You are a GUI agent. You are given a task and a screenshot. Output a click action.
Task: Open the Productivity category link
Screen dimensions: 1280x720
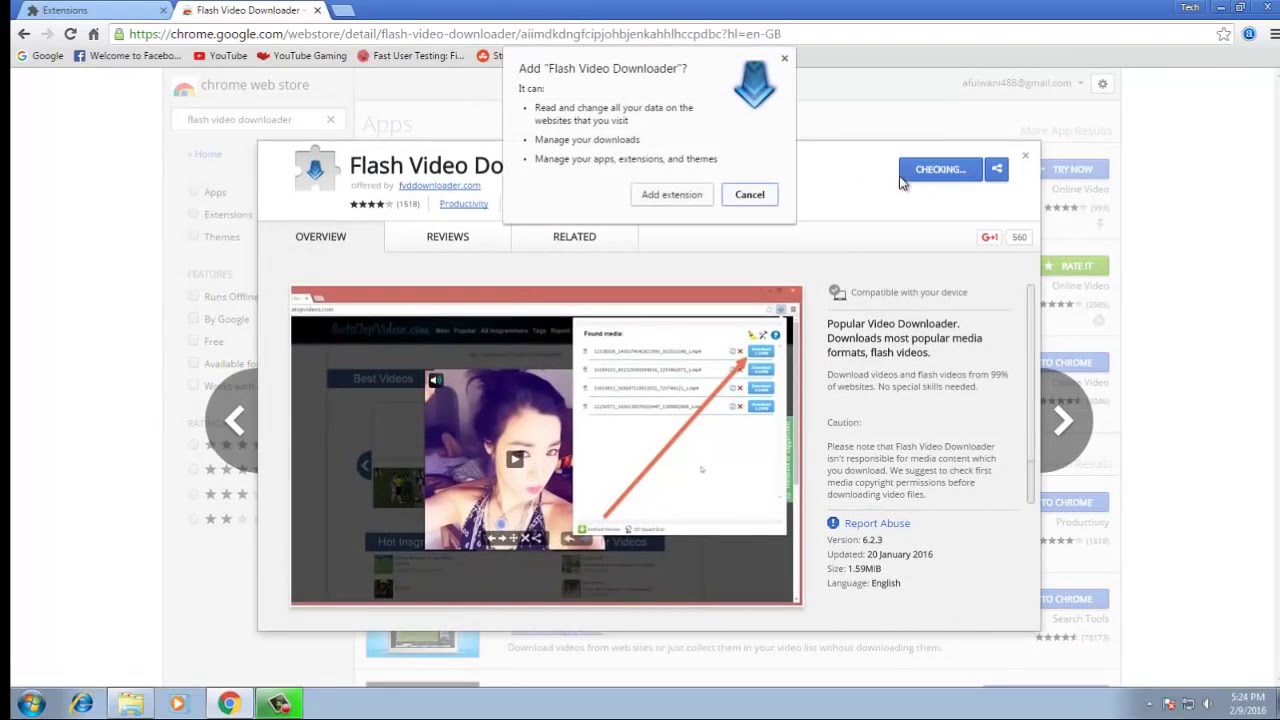[x=463, y=204]
